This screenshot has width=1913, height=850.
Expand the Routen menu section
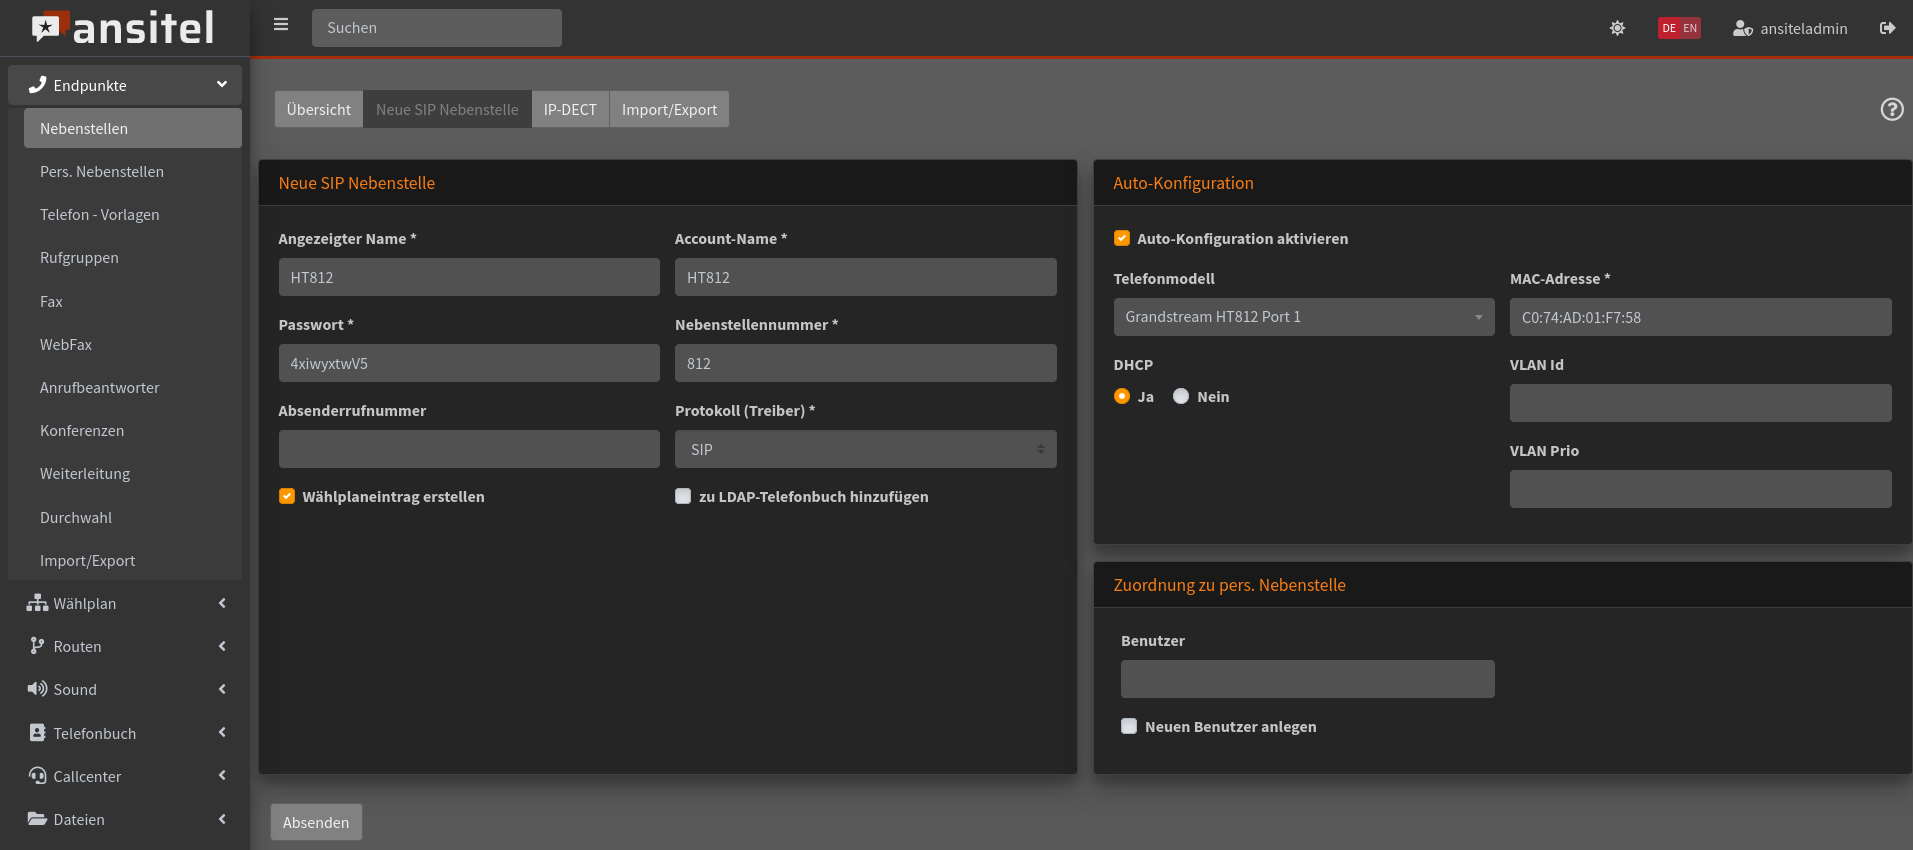(125, 646)
